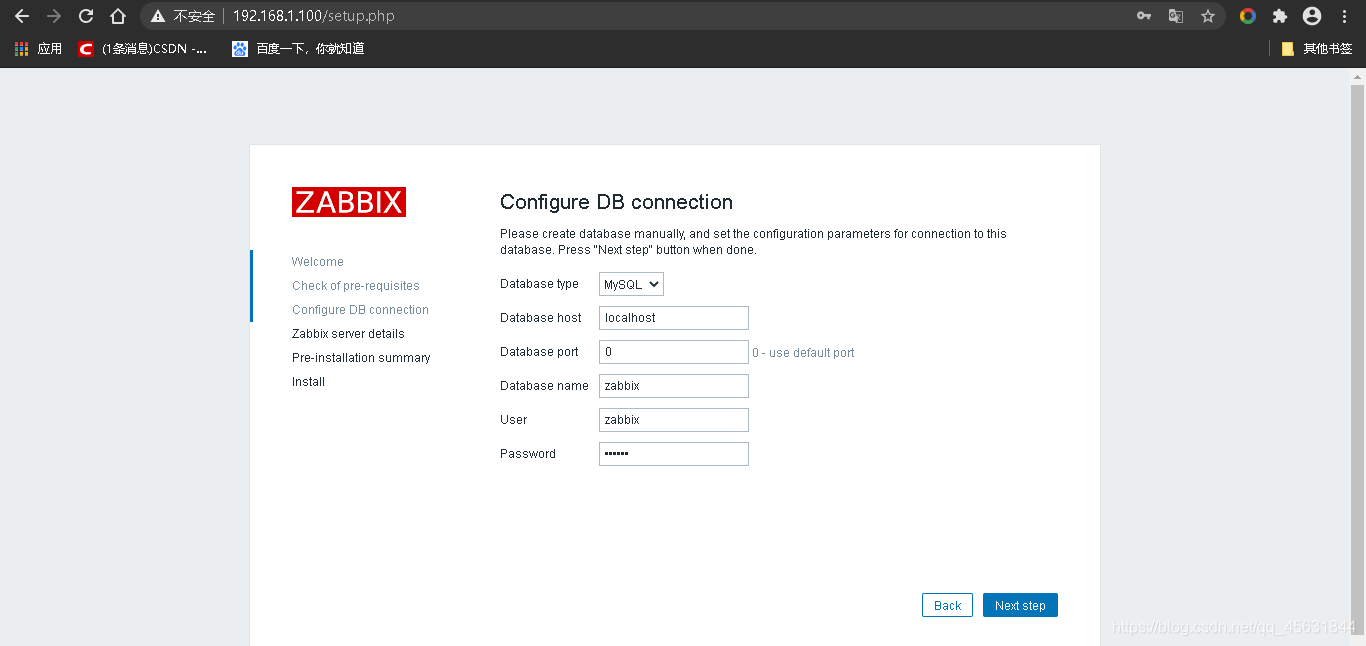
Task: Reload the page with the refresh icon
Action: (86, 16)
